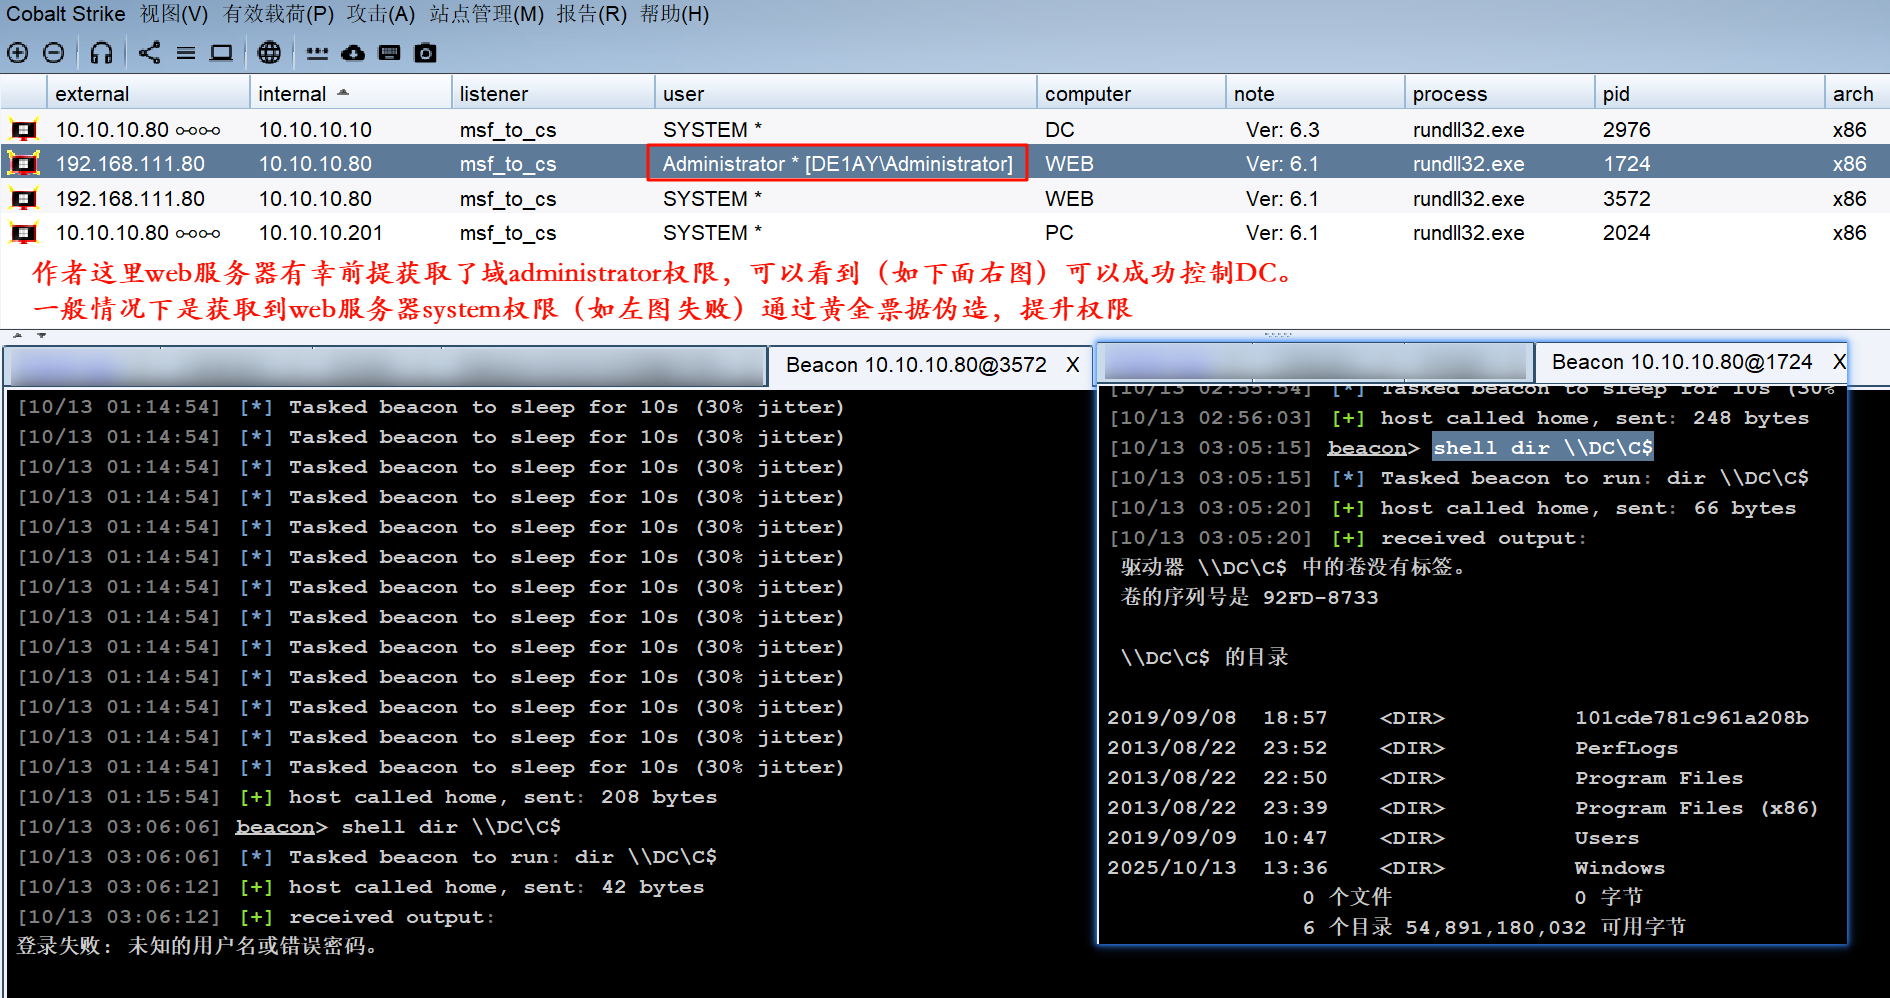Select the session with pid 3572
Screen dimensions: 1890x998
(x=945, y=199)
